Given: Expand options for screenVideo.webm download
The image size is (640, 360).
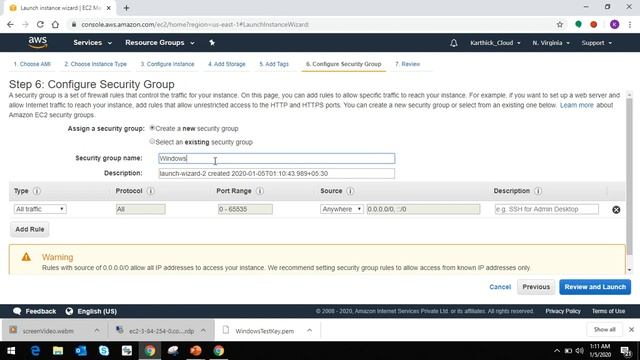Looking at the screenshot, I should 97,330.
